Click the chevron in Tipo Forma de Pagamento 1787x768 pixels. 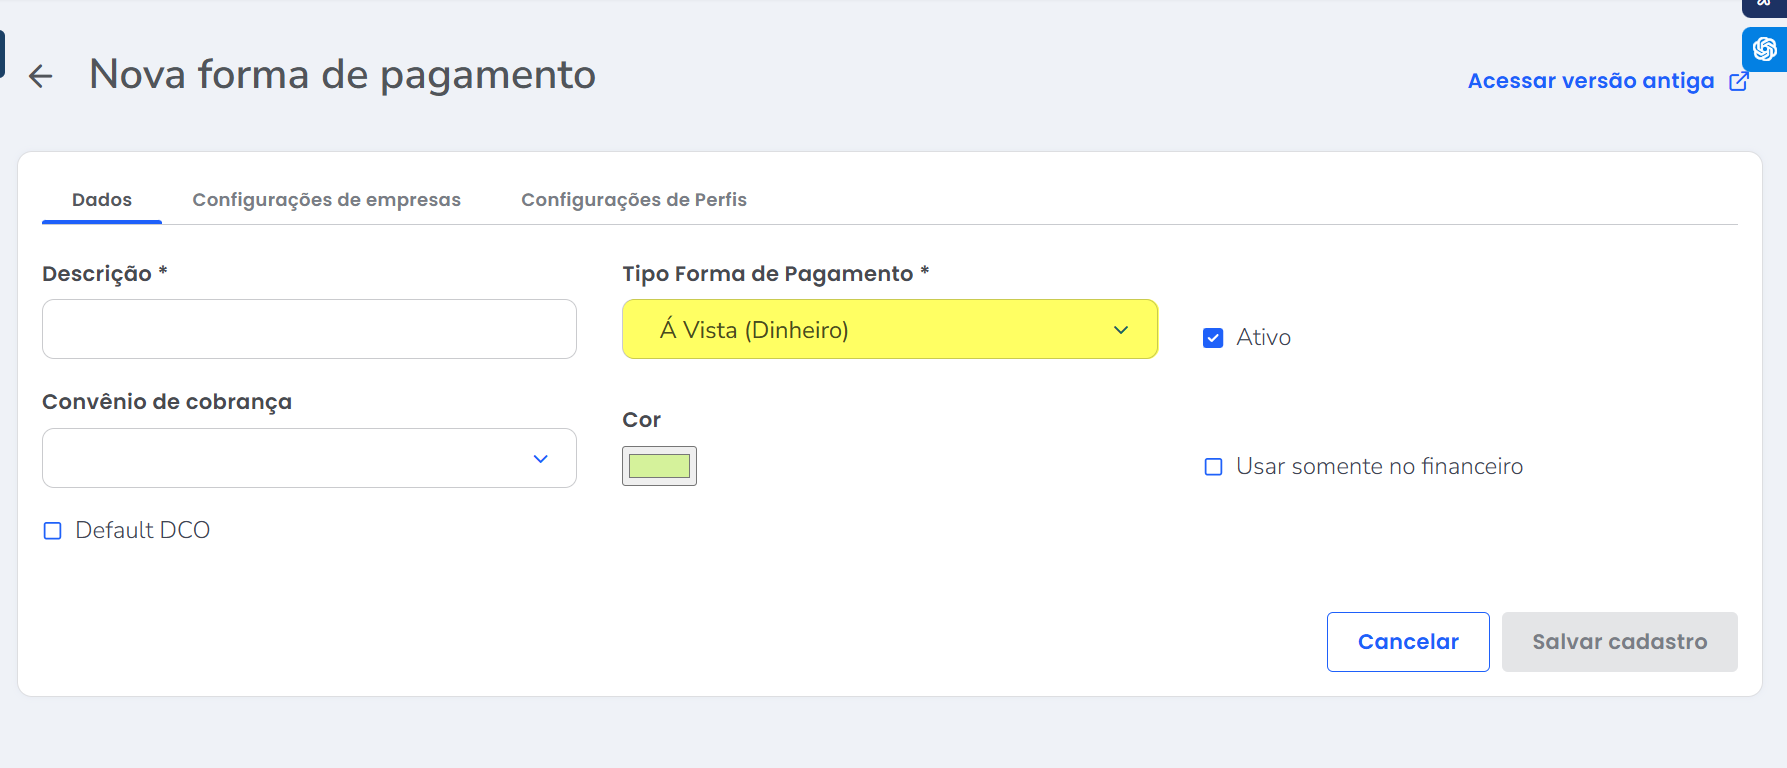point(1121,330)
